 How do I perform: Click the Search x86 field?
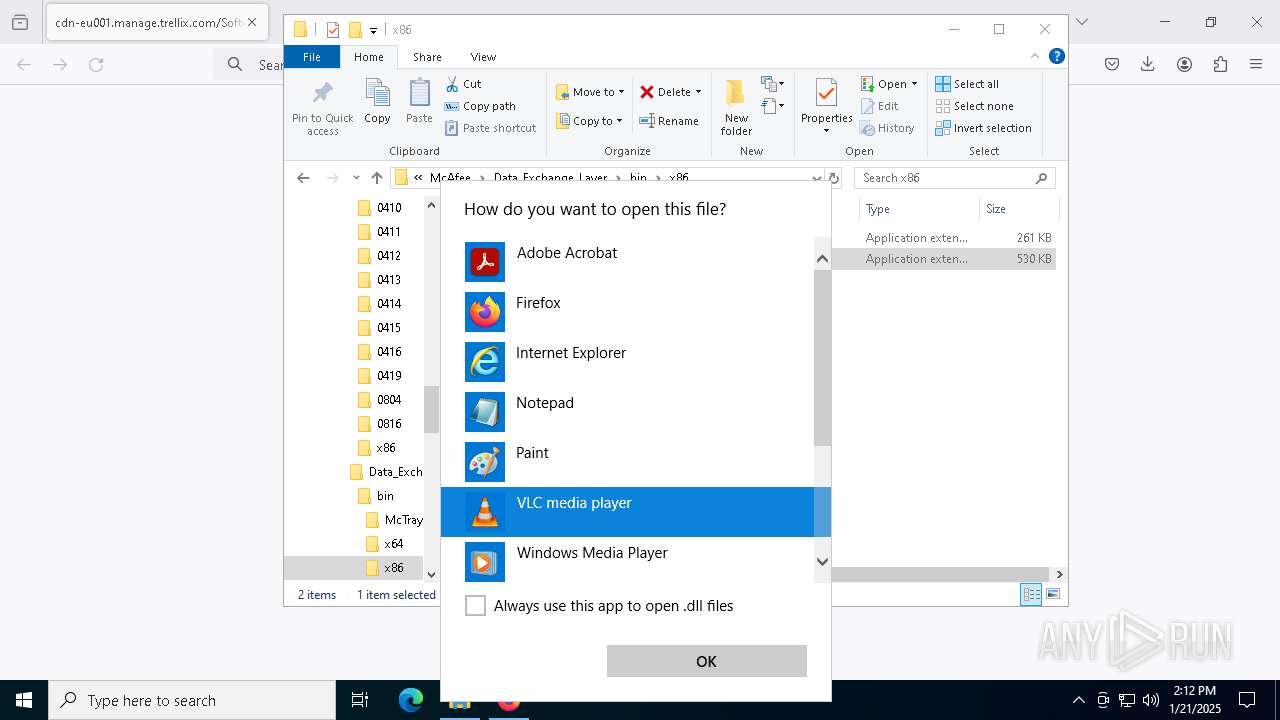pyautogui.click(x=955, y=178)
